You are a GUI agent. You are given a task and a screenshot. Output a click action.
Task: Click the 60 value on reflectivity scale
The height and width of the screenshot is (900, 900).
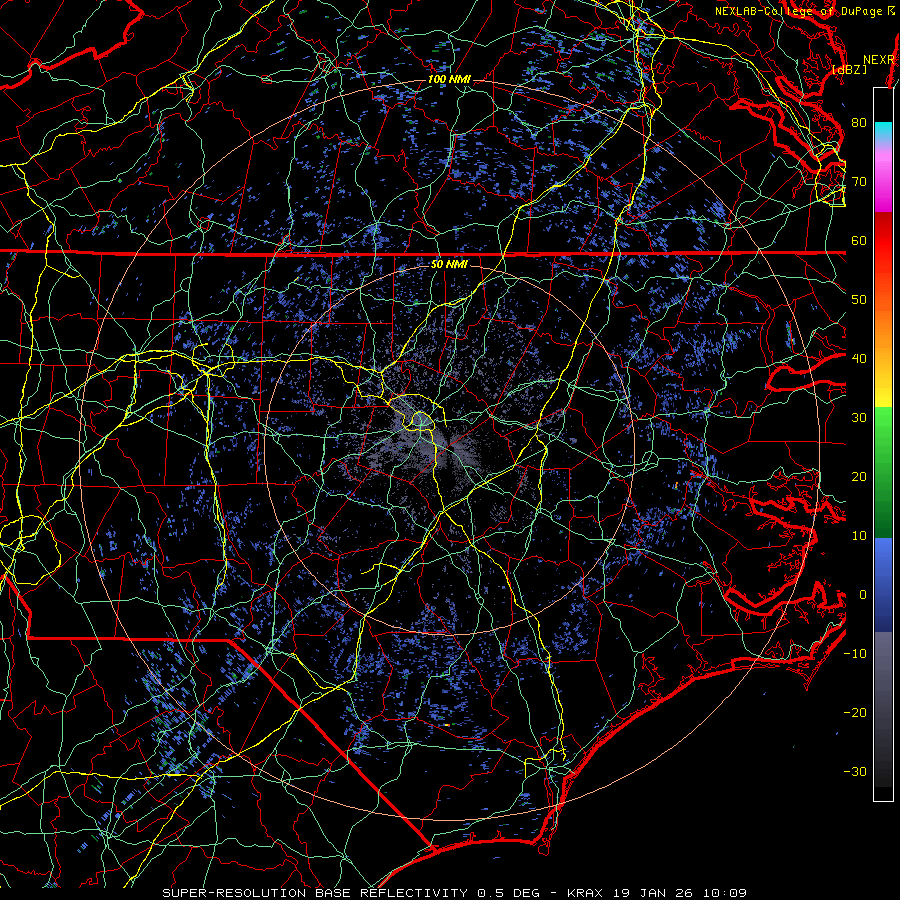pyautogui.click(x=859, y=240)
